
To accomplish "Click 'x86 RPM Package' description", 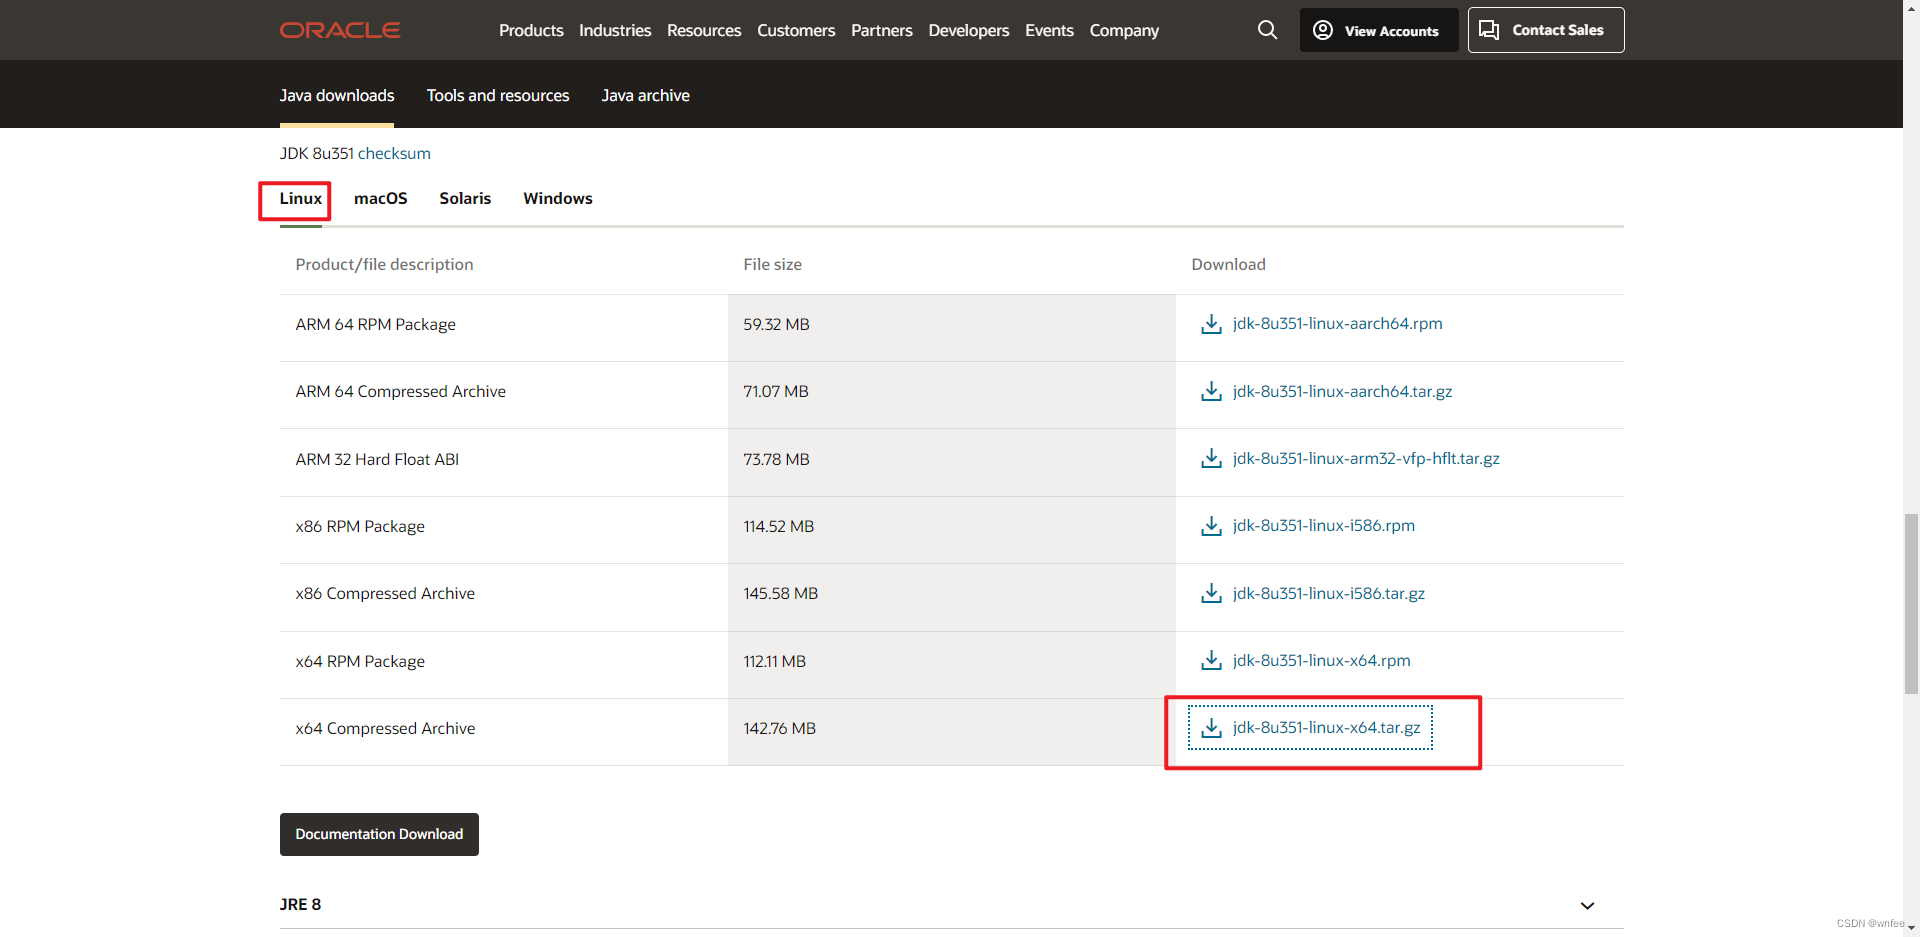I will click(360, 526).
